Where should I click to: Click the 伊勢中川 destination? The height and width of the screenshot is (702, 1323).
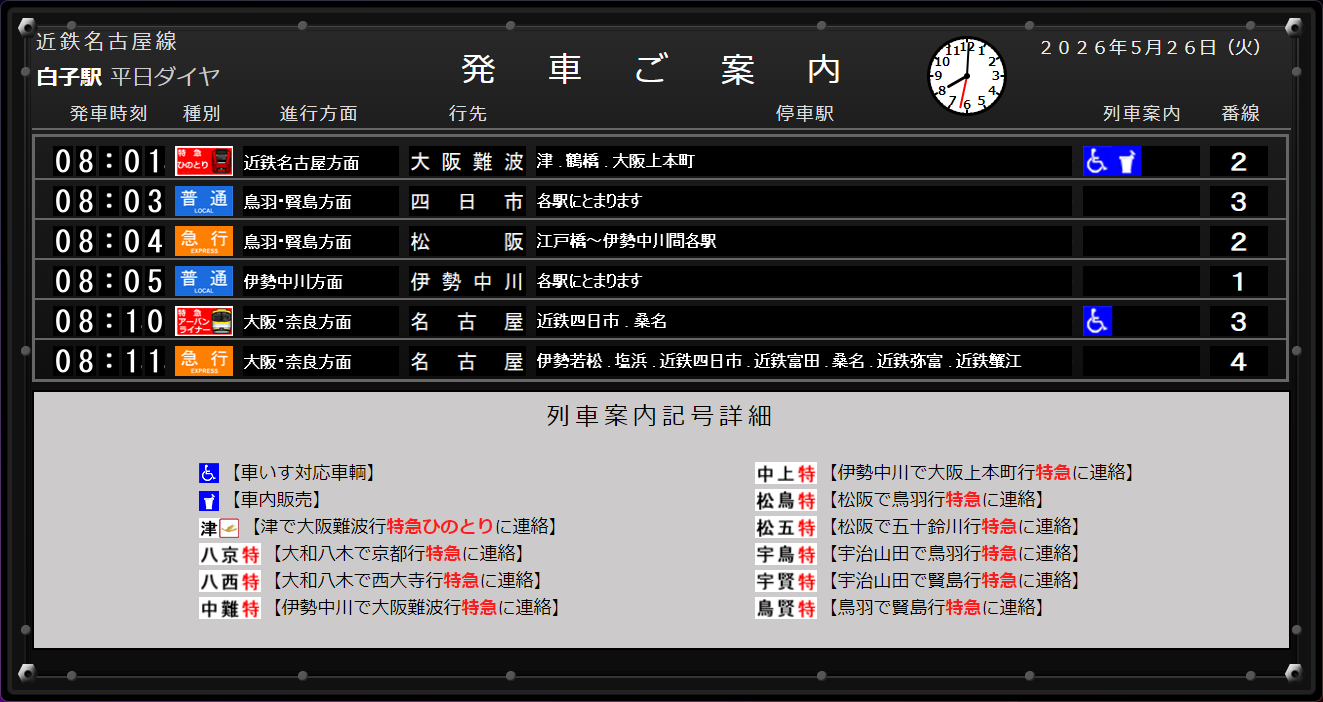click(467, 282)
